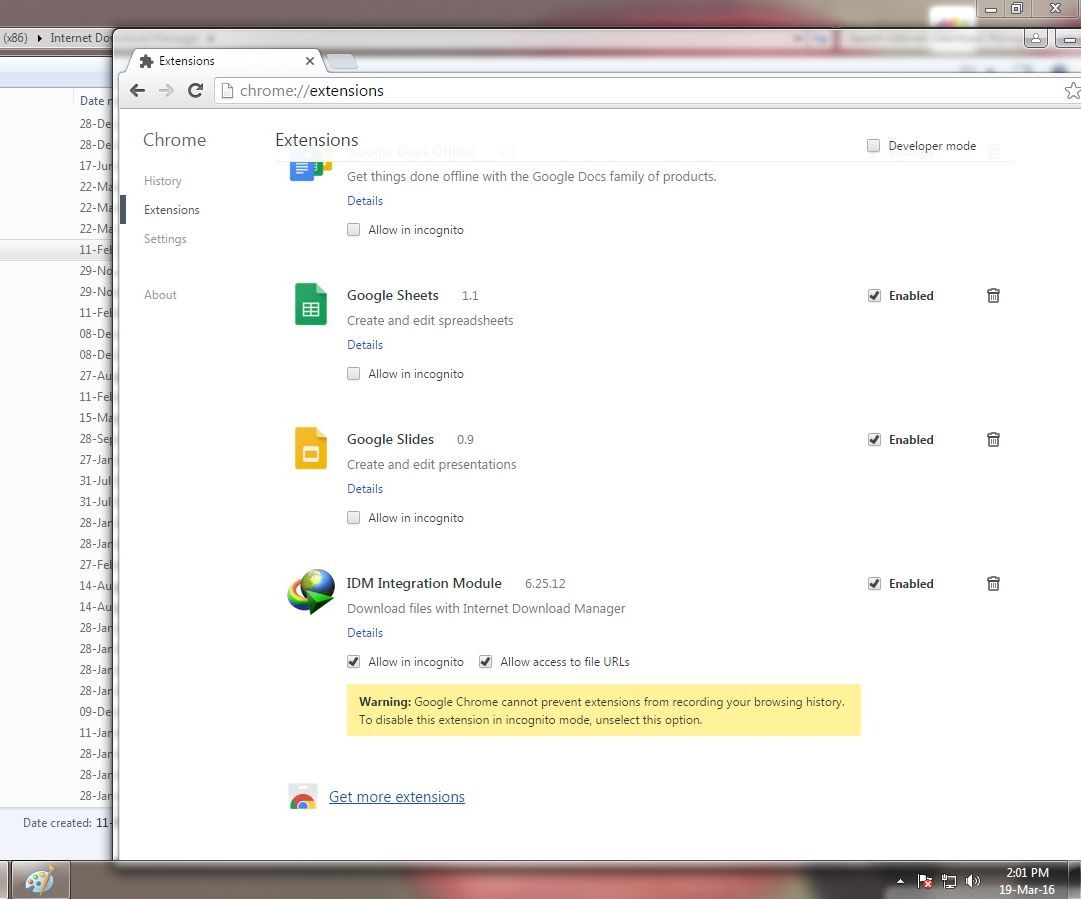The width and height of the screenshot is (1081, 899).
Task: Allow Google Slides in incognito
Action: pos(353,517)
